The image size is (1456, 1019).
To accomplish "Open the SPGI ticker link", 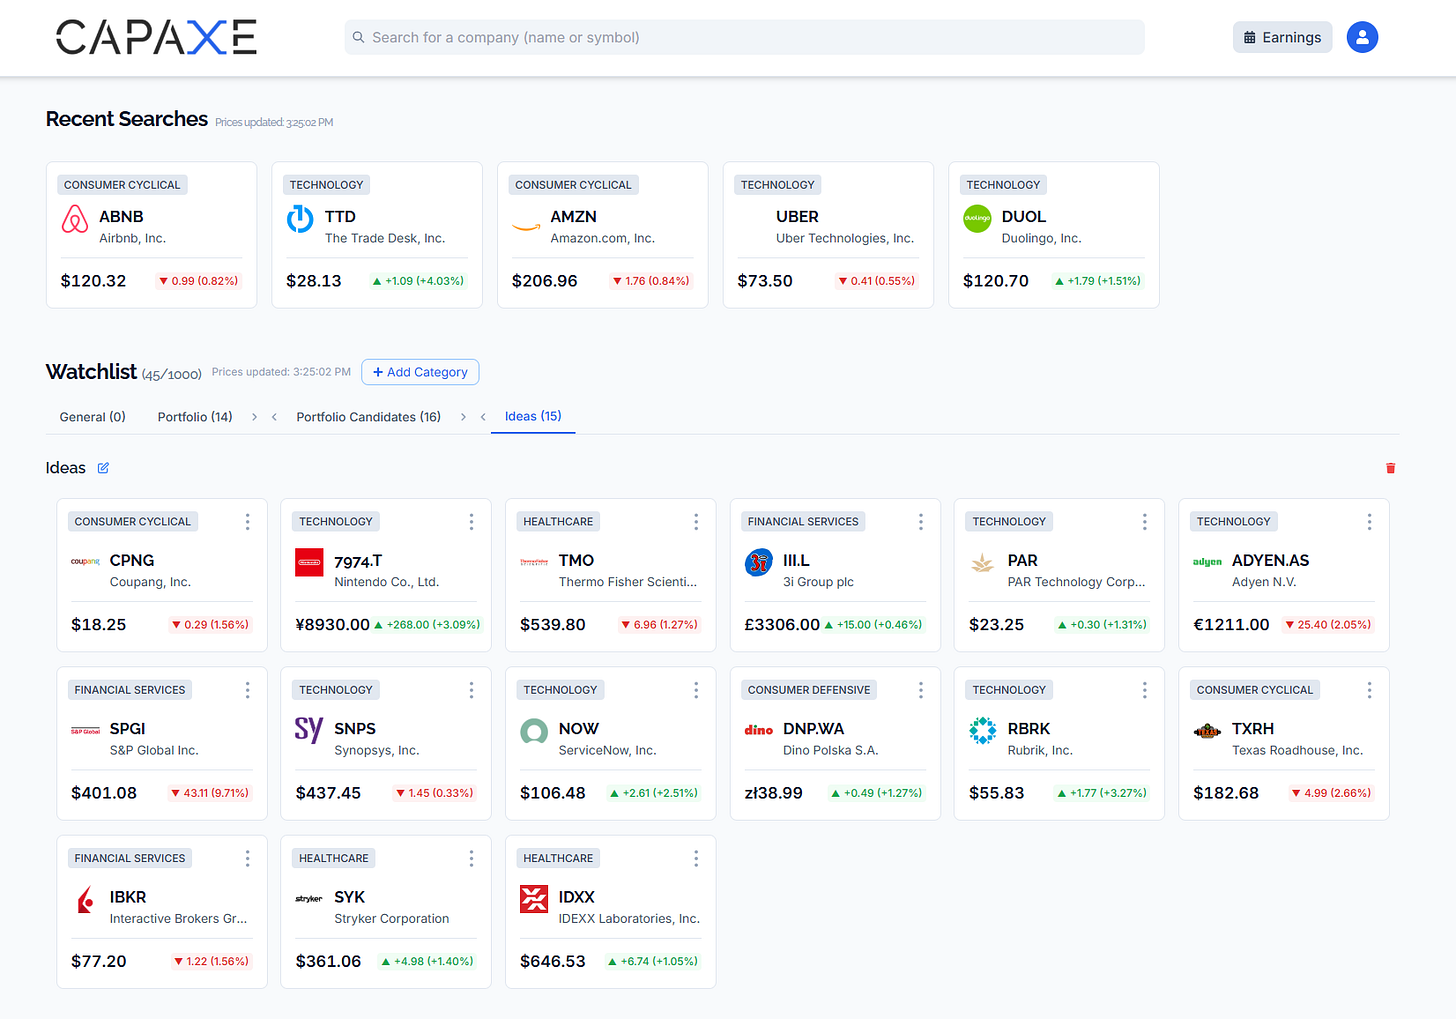I will tap(128, 728).
